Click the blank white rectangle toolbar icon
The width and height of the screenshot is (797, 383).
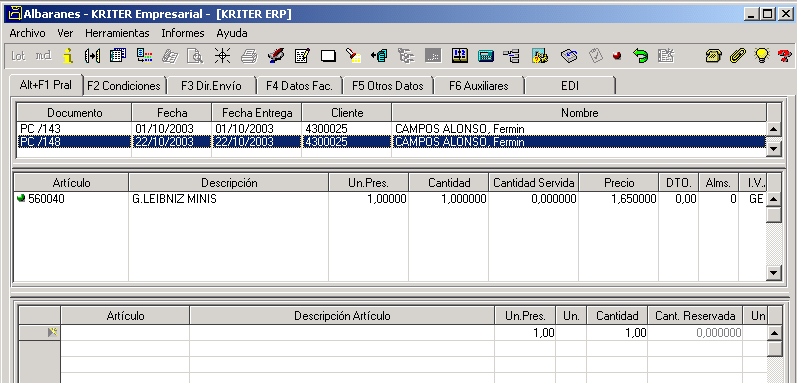click(328, 56)
